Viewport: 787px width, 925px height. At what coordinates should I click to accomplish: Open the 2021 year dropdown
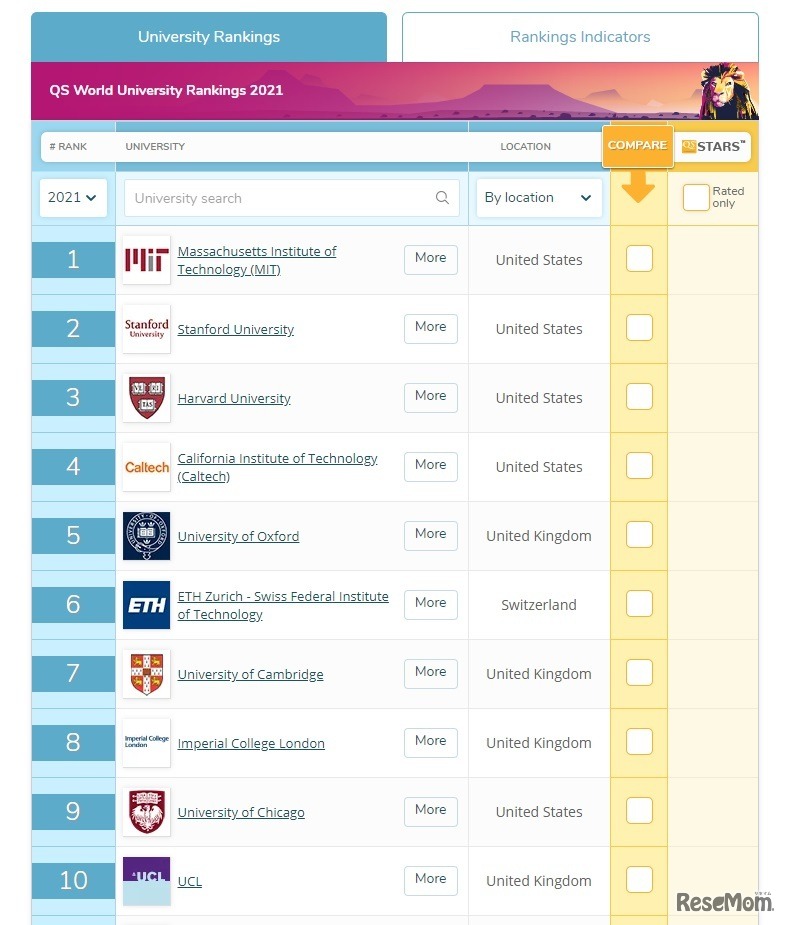tap(71, 197)
